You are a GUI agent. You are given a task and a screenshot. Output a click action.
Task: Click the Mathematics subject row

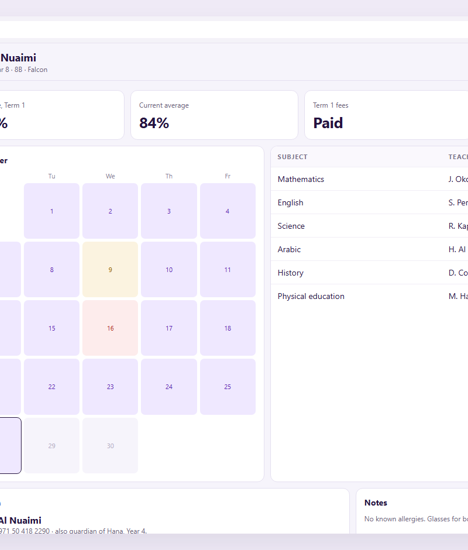(x=369, y=179)
